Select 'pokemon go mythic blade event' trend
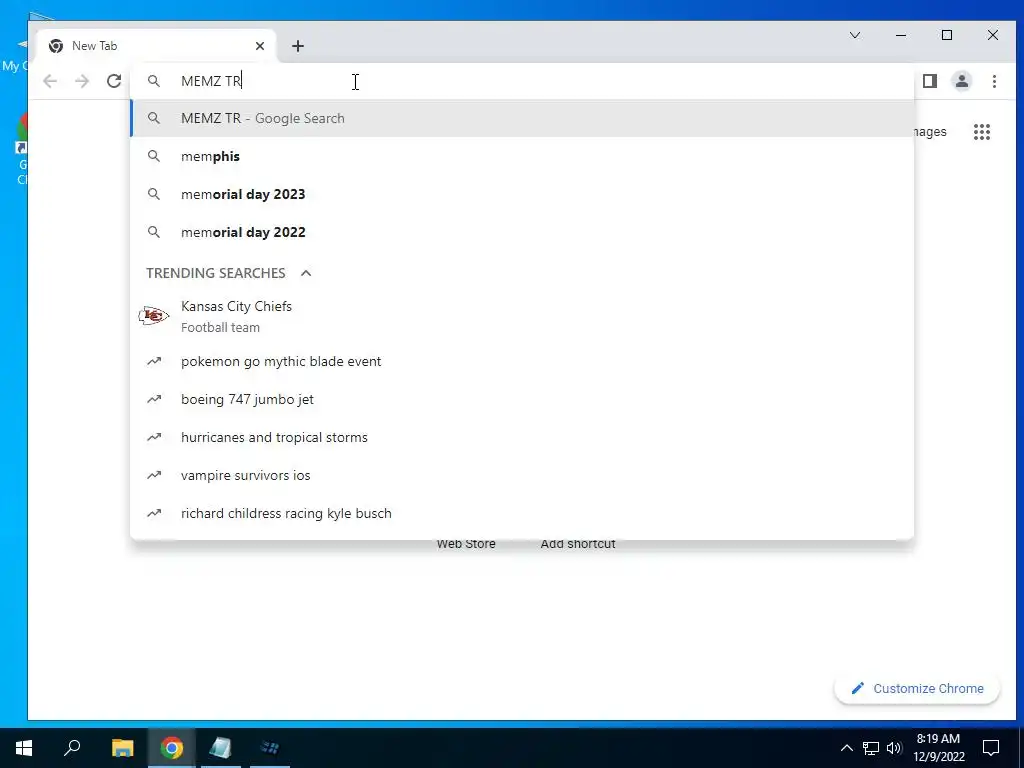 (522, 361)
